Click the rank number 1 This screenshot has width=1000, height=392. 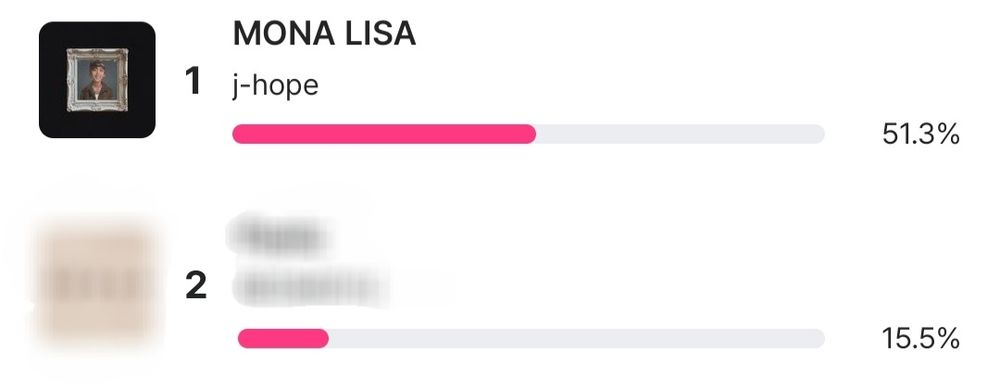(193, 82)
